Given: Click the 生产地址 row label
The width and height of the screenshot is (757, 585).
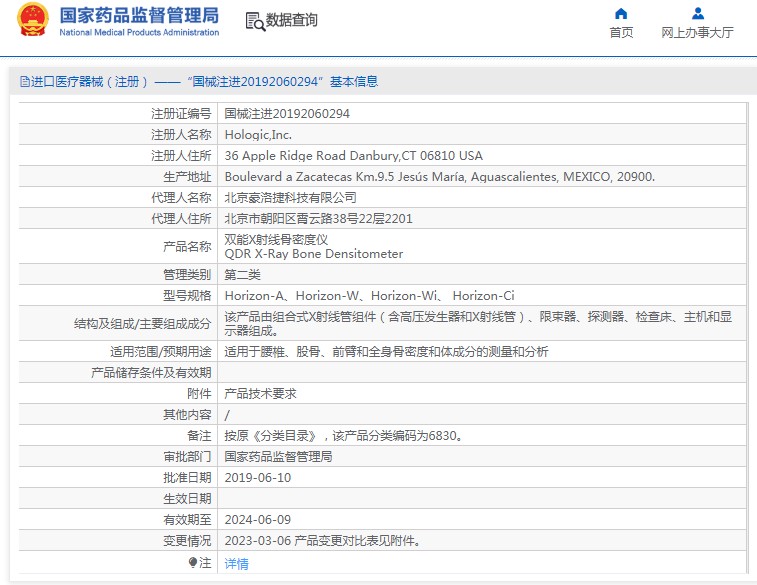Looking at the screenshot, I should [x=187, y=177].
